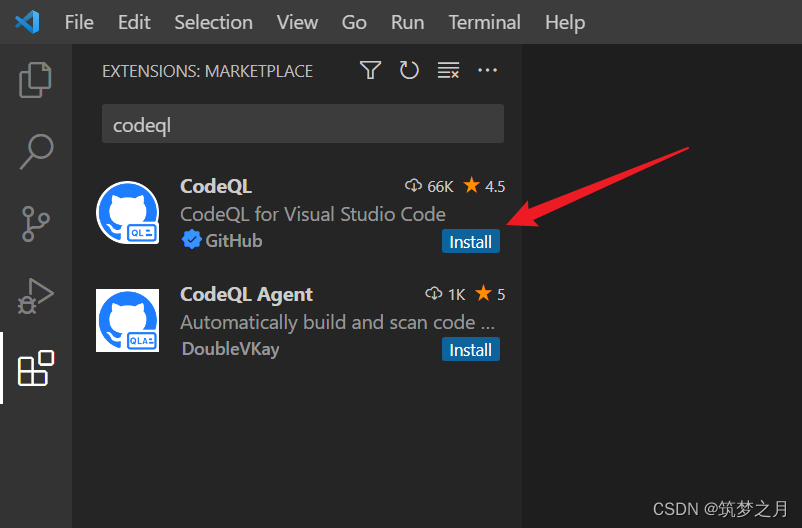Viewport: 802px width, 528px height.
Task: Open the Help menu
Action: coord(565,22)
